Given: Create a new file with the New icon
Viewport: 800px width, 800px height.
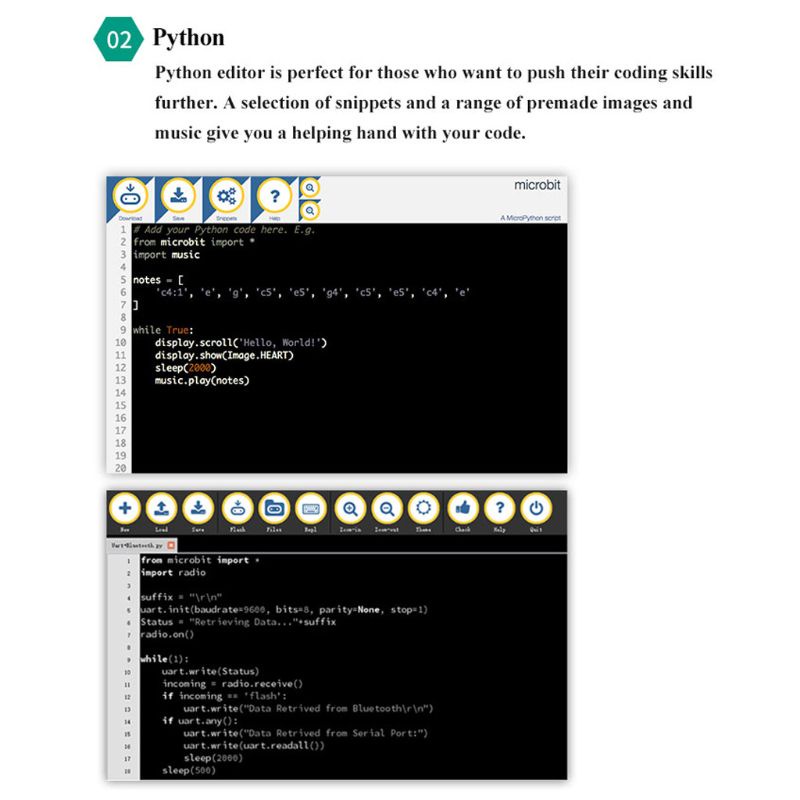Looking at the screenshot, I should point(124,509).
